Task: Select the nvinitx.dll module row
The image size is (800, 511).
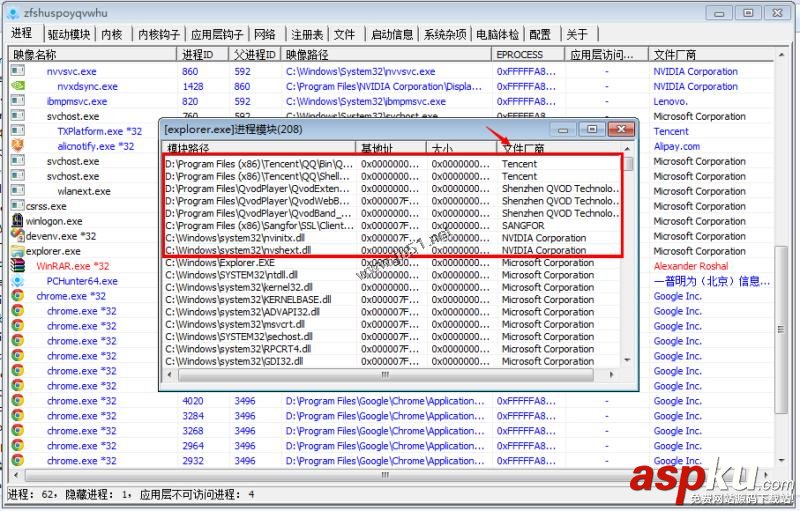Action: pos(392,238)
